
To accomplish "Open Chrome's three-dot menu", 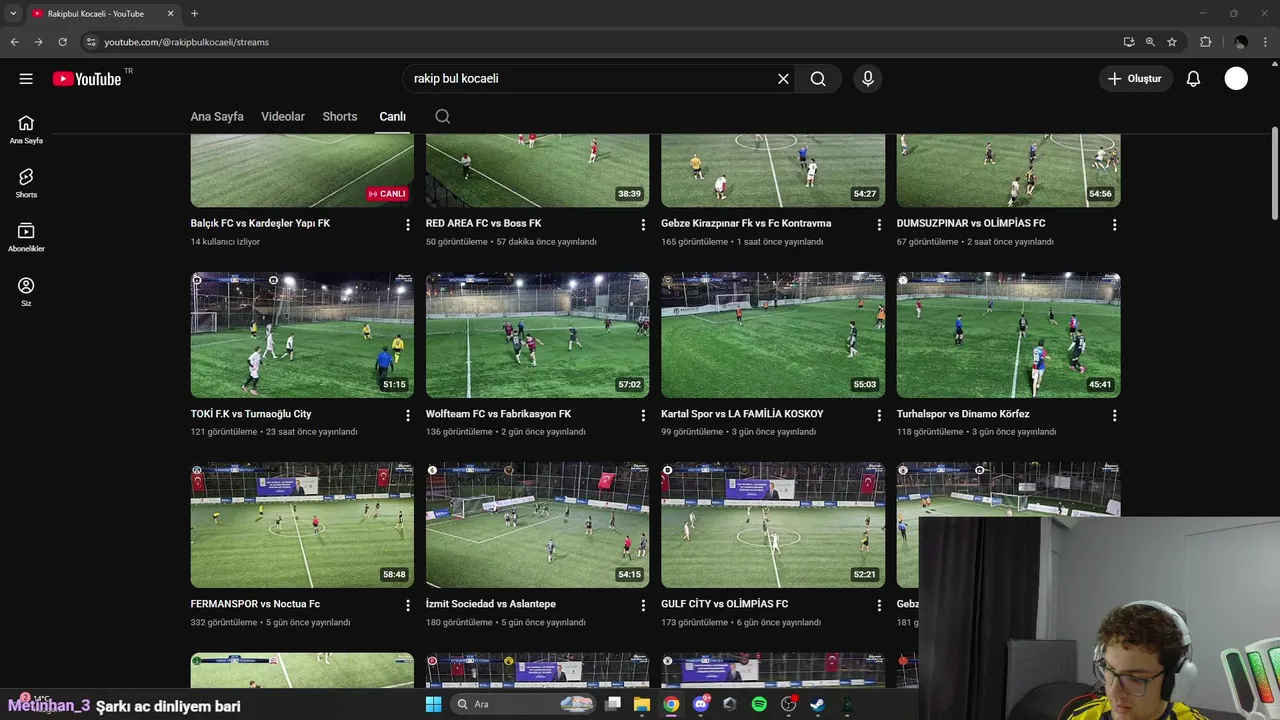I will point(1265,42).
